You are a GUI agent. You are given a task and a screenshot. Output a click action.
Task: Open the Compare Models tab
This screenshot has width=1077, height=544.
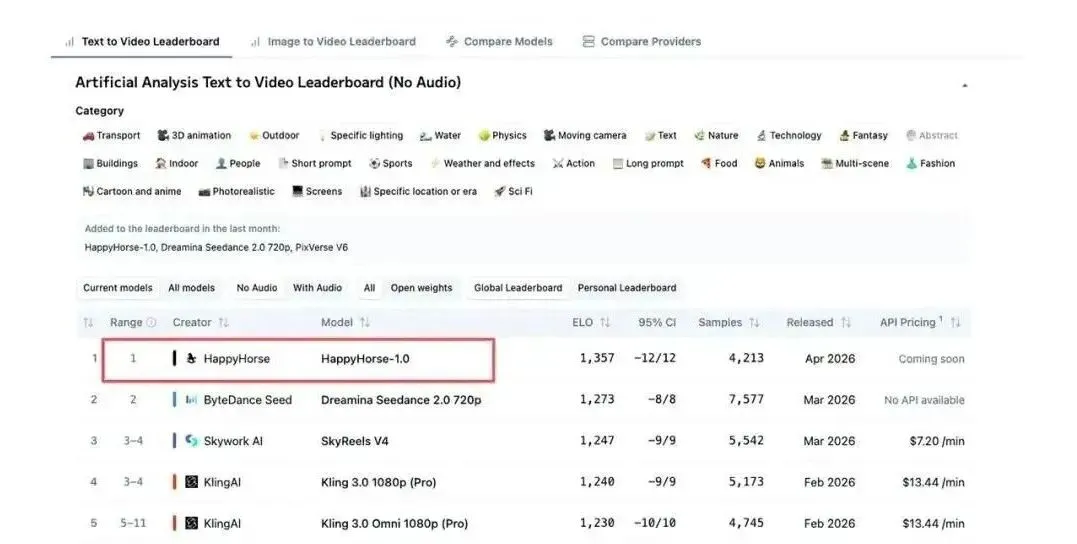coord(499,41)
